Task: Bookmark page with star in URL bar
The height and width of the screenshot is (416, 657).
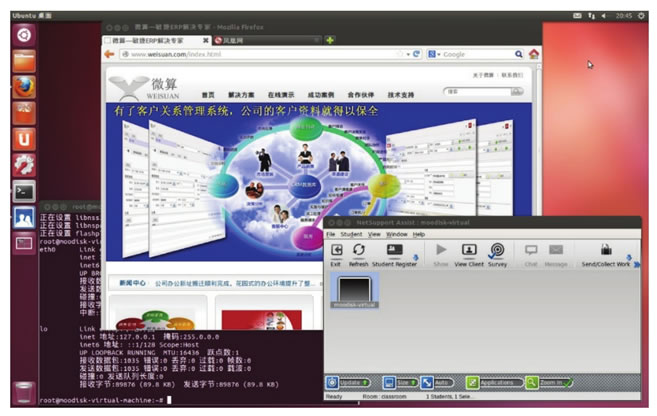Action: (400, 54)
